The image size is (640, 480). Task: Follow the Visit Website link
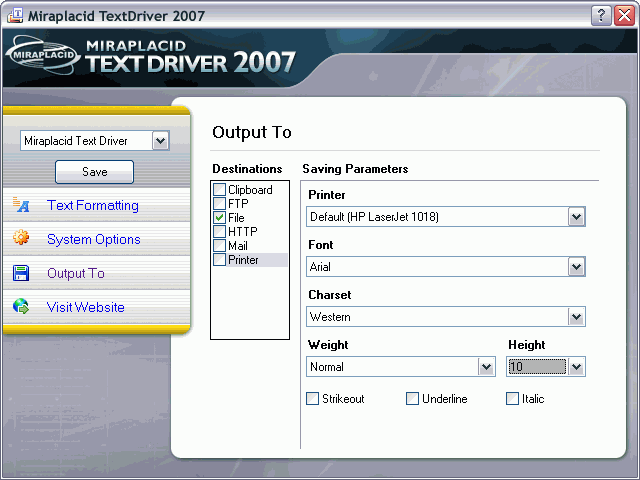coord(85,307)
